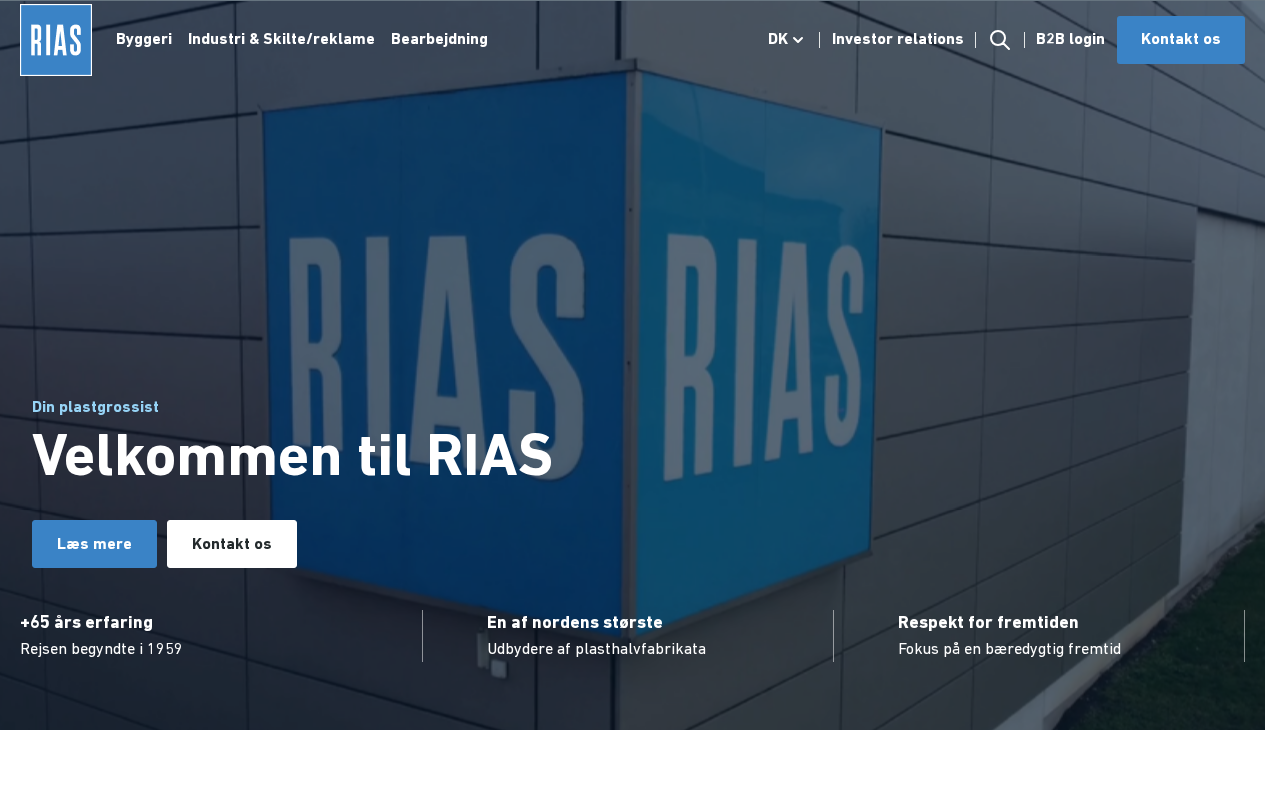
Task: Click 'Fokus på en bæredygtig fremtid' text
Action: click(x=1009, y=649)
